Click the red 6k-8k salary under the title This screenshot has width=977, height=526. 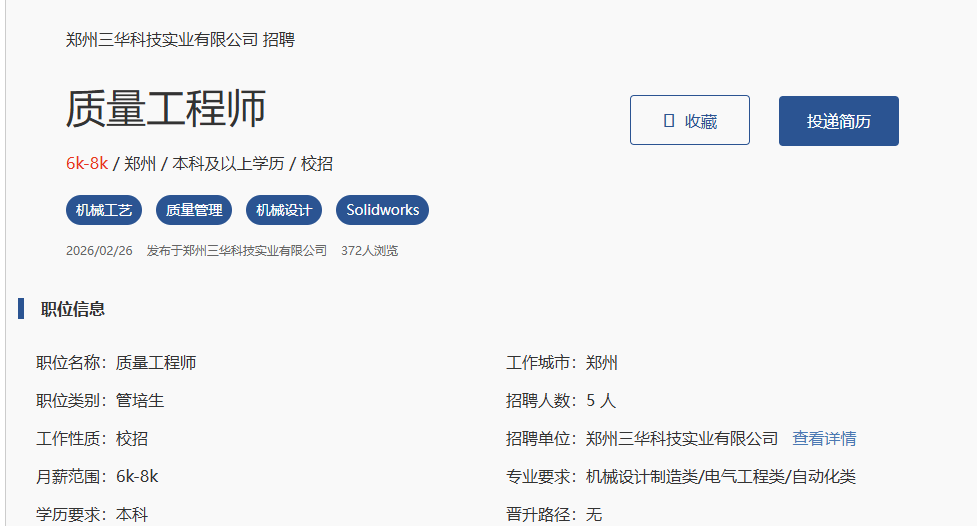[87, 164]
